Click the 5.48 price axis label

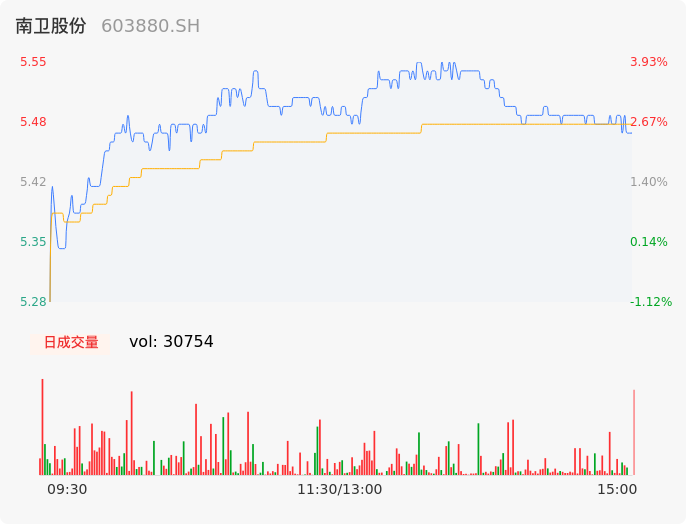(x=33, y=122)
